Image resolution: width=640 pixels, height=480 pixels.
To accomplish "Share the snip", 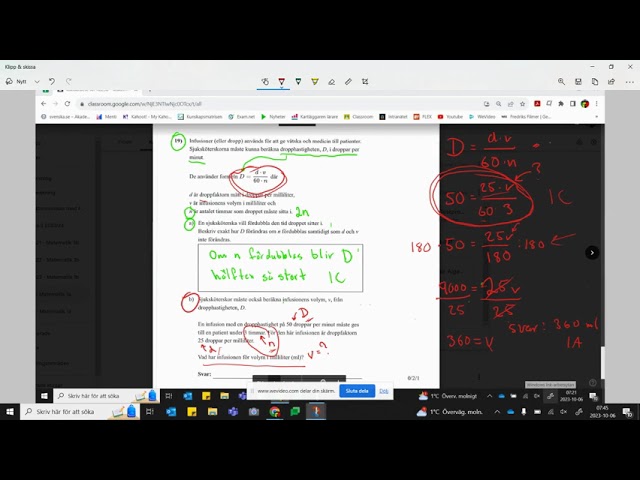I will coord(611,82).
